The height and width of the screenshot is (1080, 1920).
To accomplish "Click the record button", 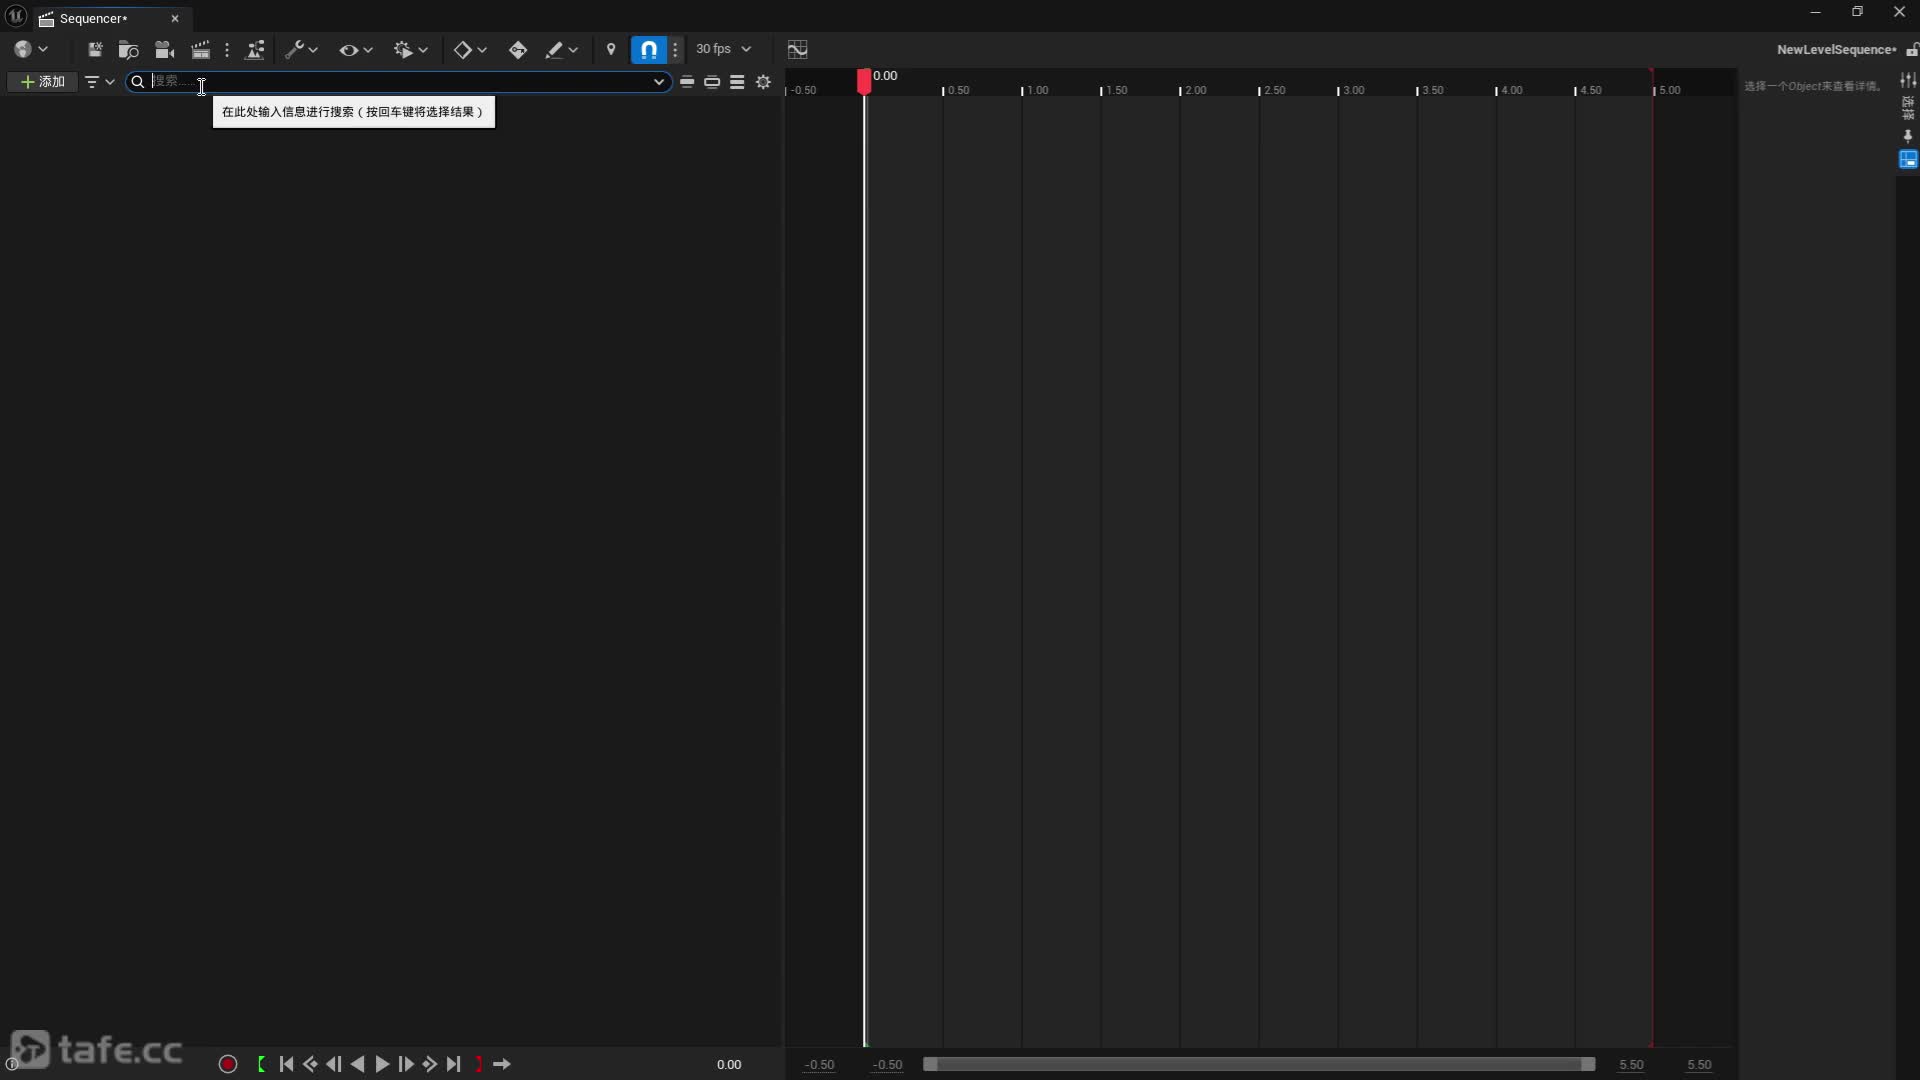I will (228, 1064).
